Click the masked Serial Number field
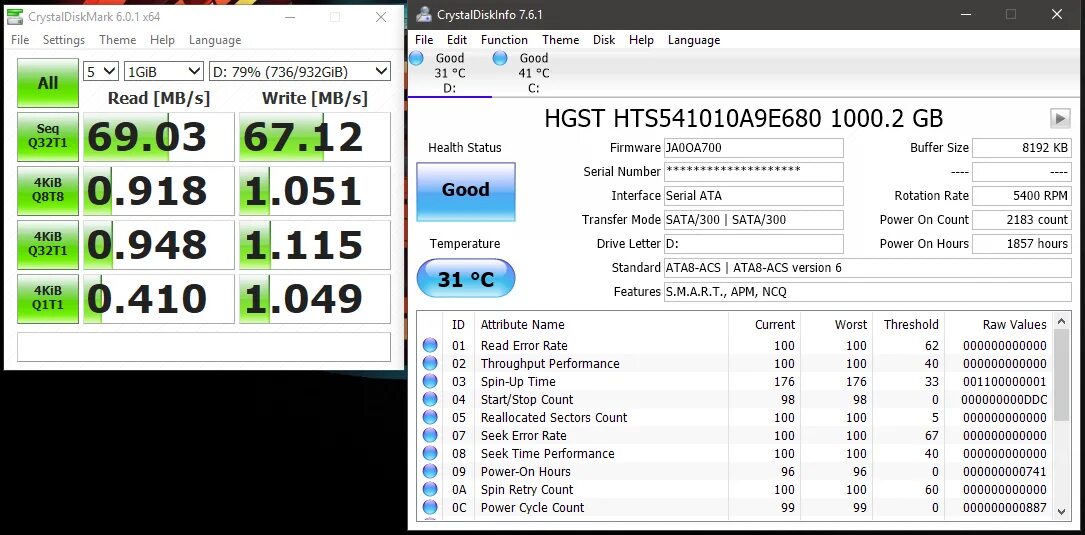Screen dimensions: 1085x535 click(x=754, y=172)
